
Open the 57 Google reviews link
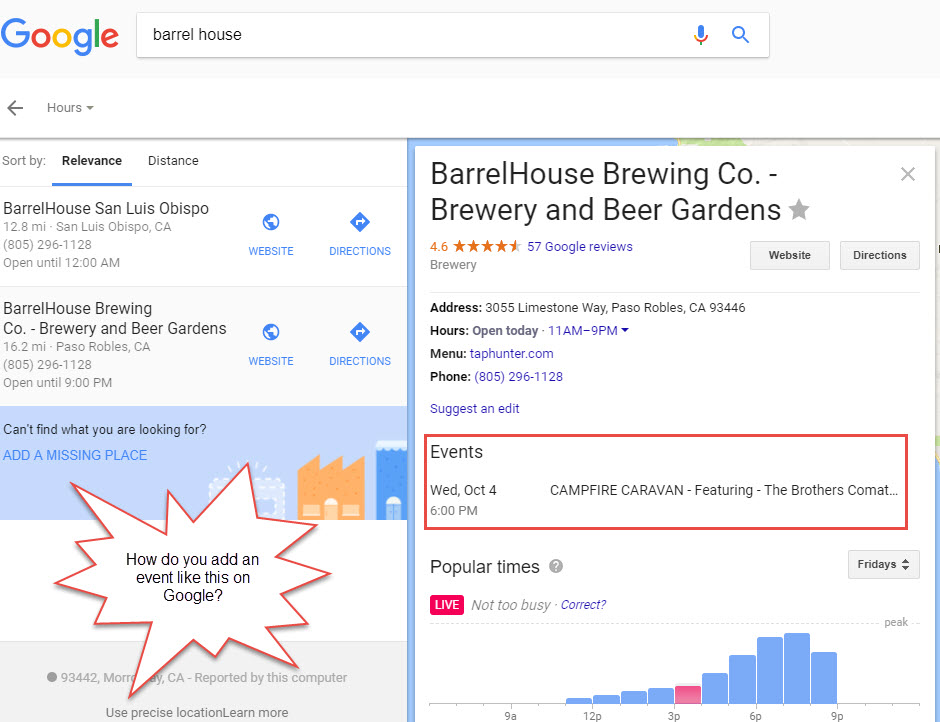(x=580, y=246)
